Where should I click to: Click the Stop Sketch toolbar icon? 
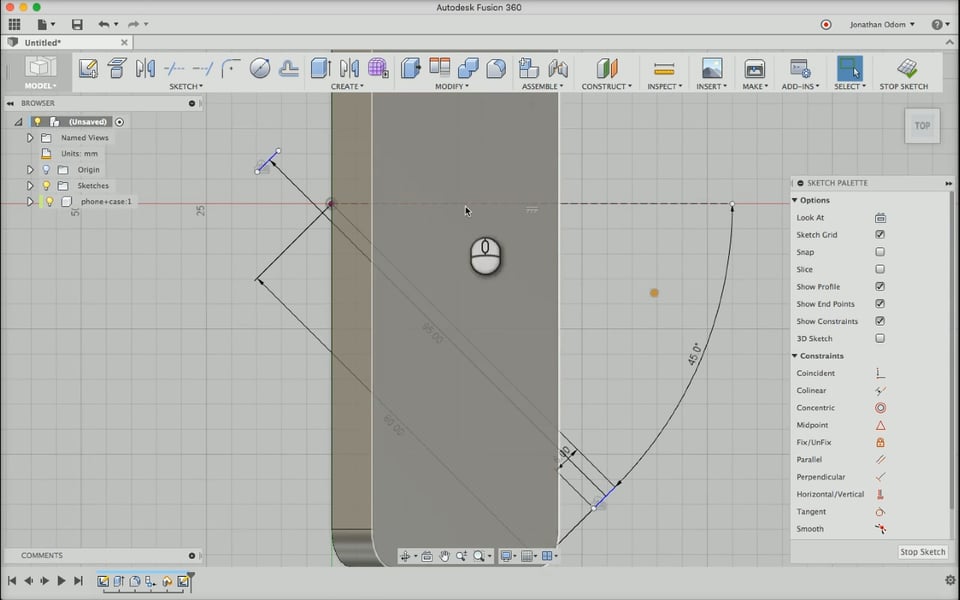[x=907, y=68]
